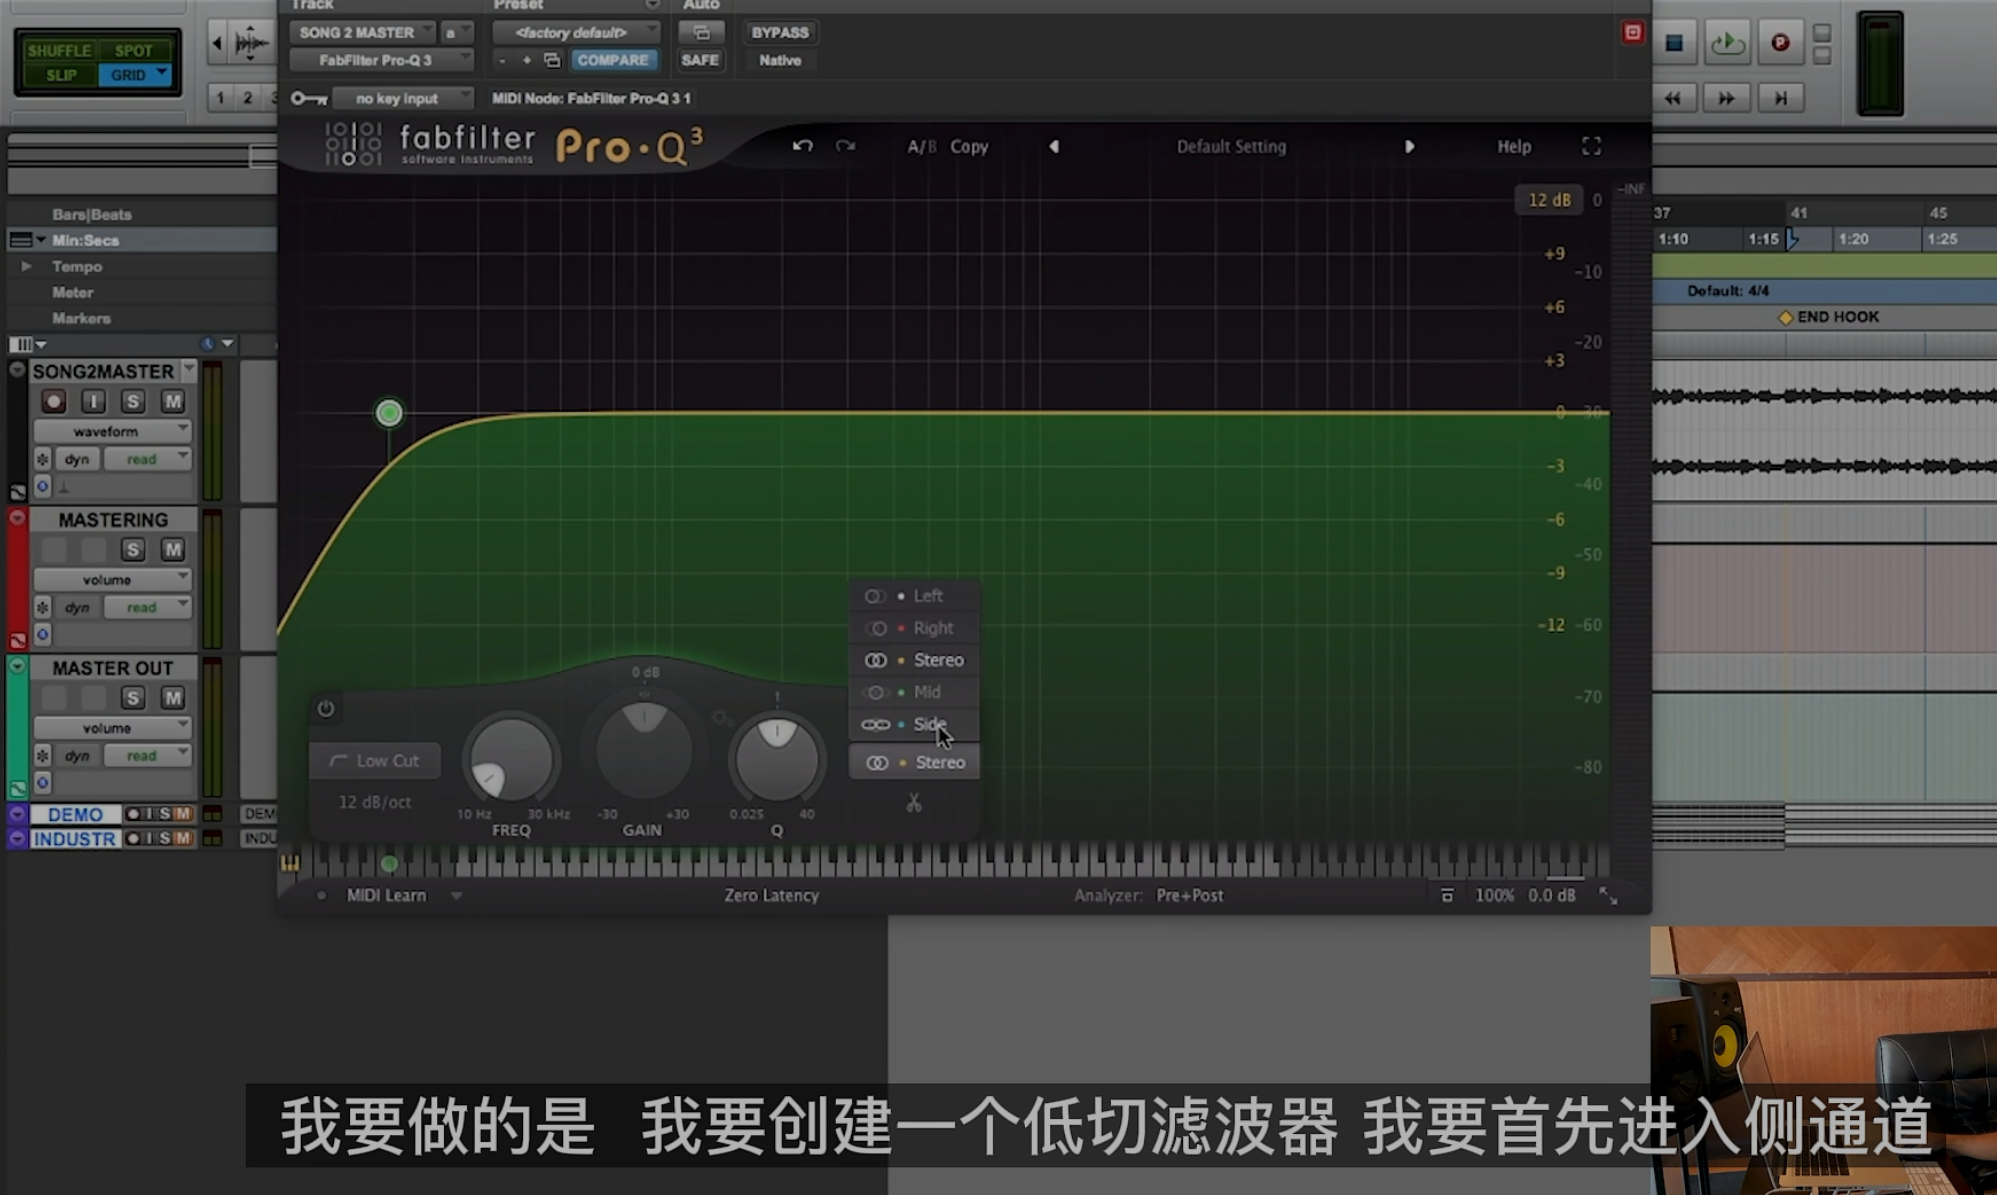Click the FREQ knob
The image size is (1997, 1195).
pos(511,760)
